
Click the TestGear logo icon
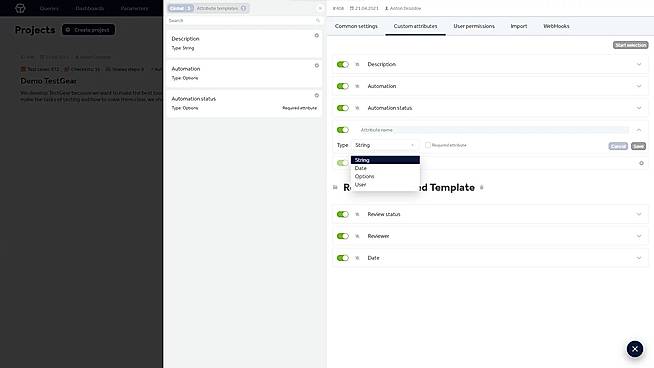(x=20, y=8)
